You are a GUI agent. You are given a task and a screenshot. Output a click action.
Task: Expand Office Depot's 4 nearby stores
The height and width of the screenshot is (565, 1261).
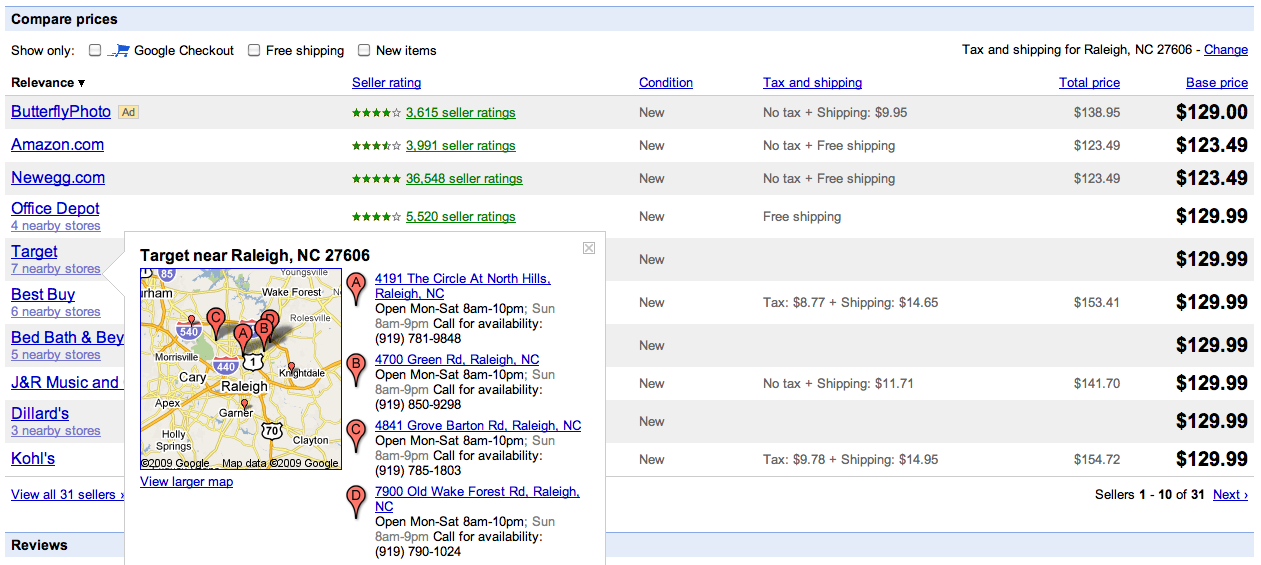(55, 226)
